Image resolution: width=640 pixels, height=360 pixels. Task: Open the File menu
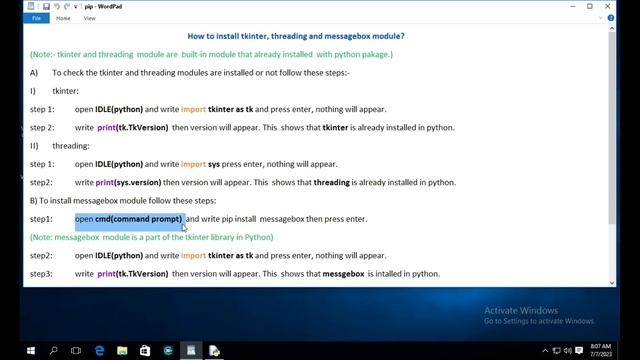[36, 18]
